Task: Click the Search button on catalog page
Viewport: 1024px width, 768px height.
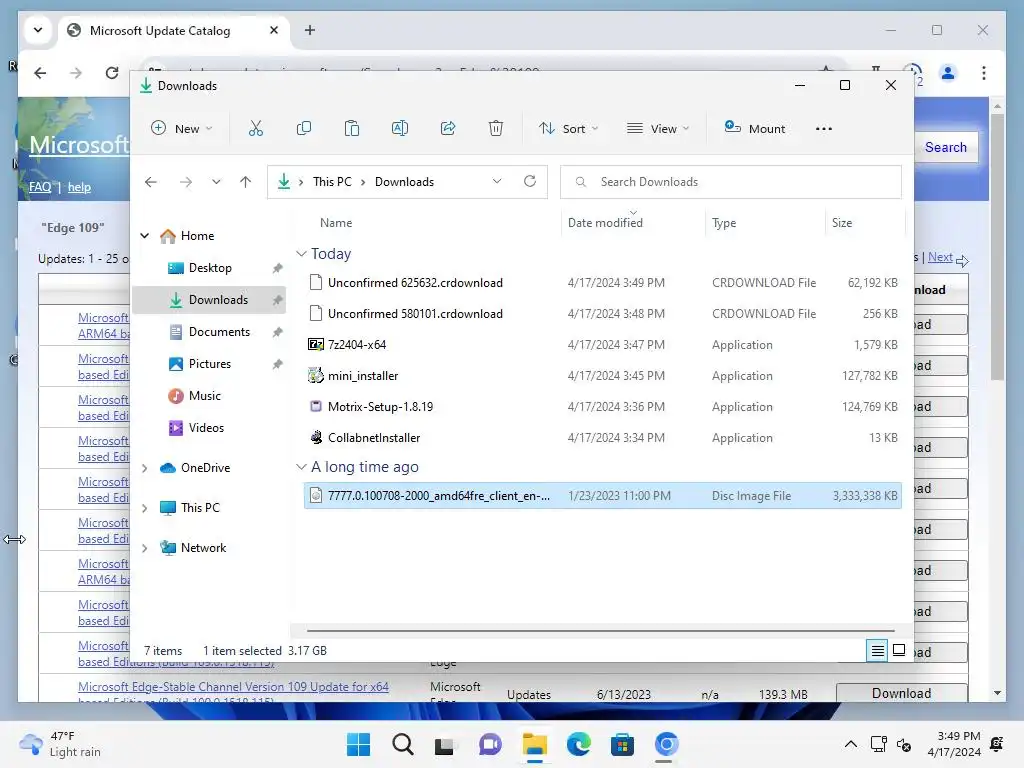Action: (x=946, y=148)
